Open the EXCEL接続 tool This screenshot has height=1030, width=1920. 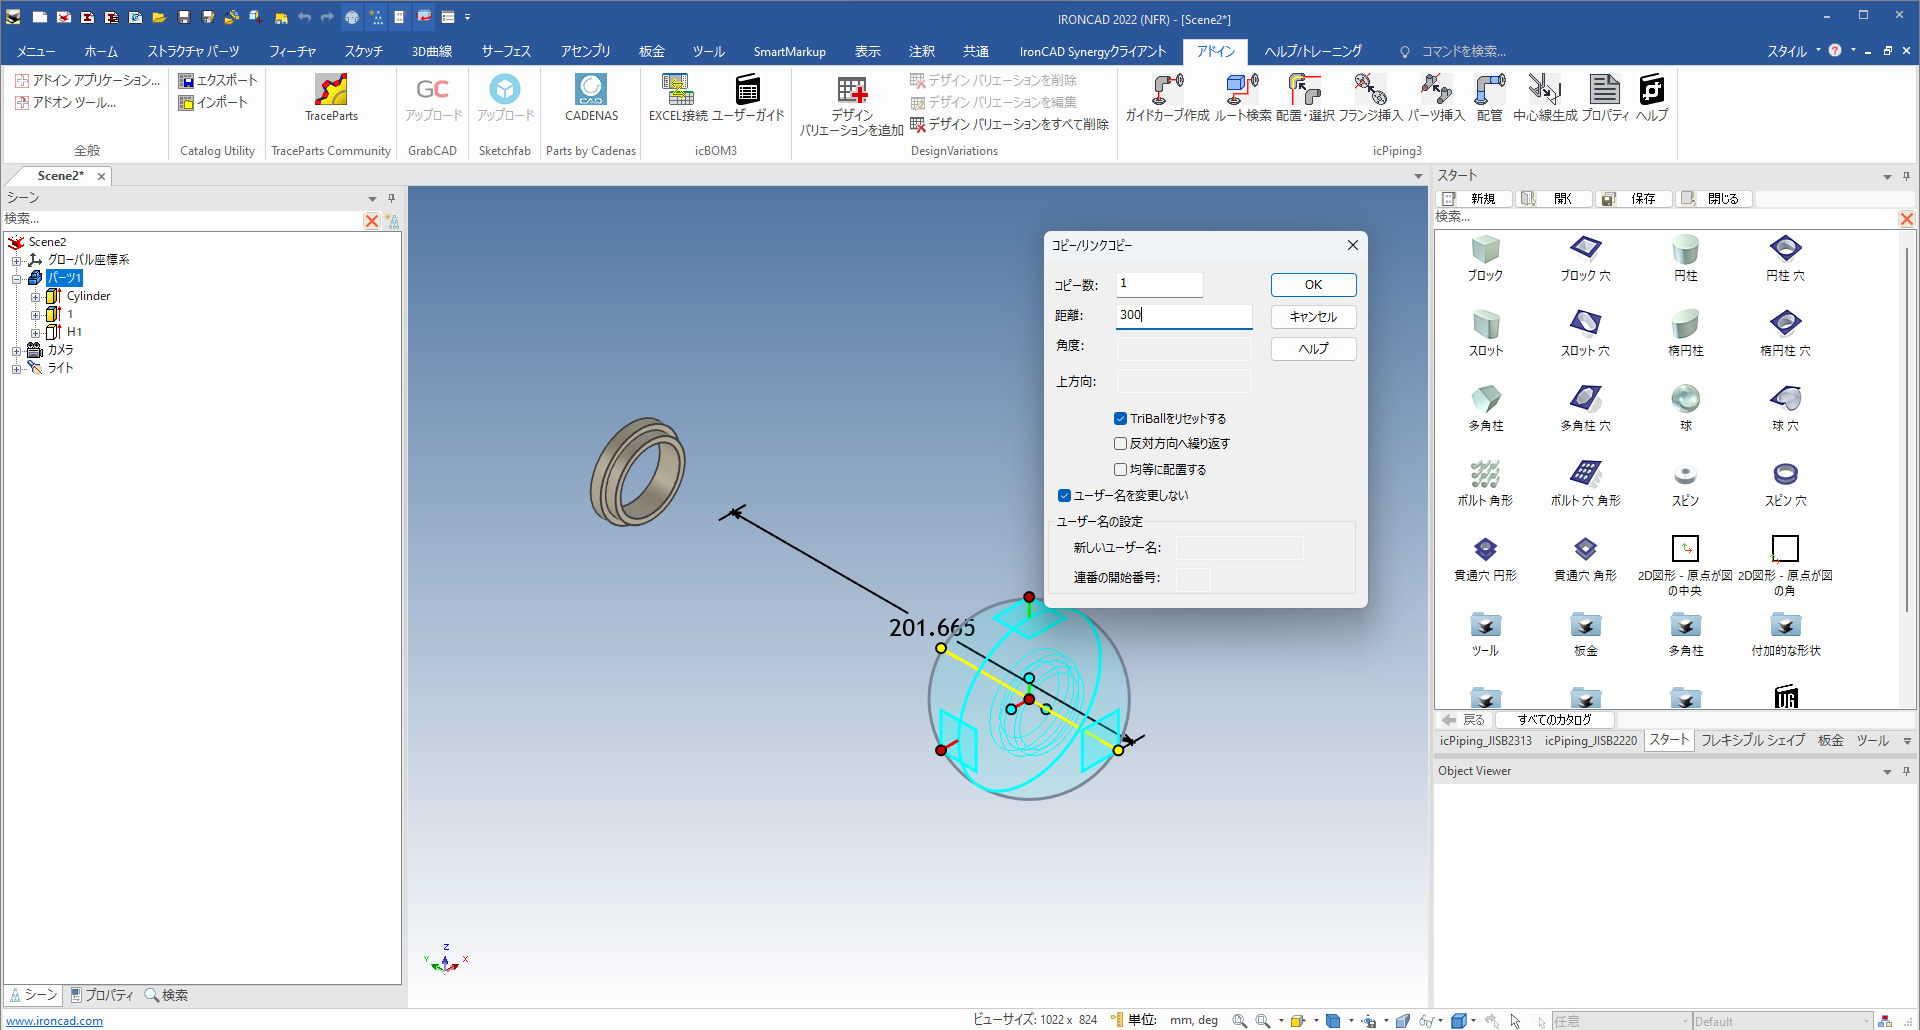pyautogui.click(x=678, y=98)
